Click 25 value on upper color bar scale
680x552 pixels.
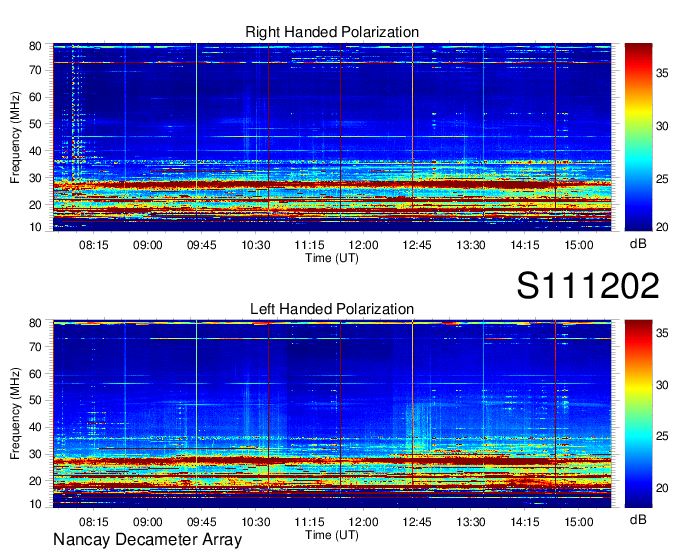662,179
